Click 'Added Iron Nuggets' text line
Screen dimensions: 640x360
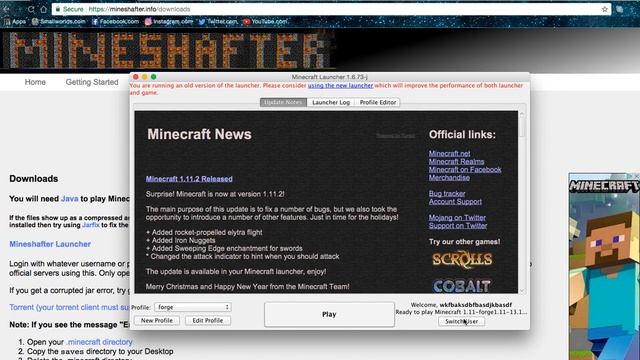coord(180,240)
